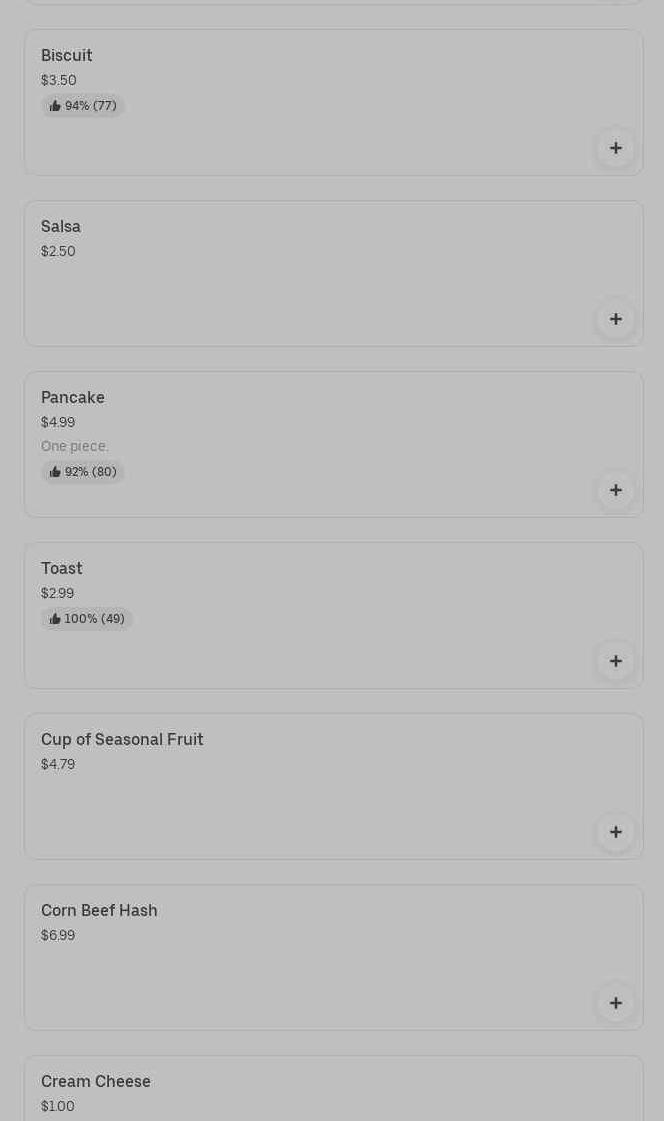This screenshot has width=664, height=1121.
Task: Add Salsa to the cart
Action: tap(615, 319)
